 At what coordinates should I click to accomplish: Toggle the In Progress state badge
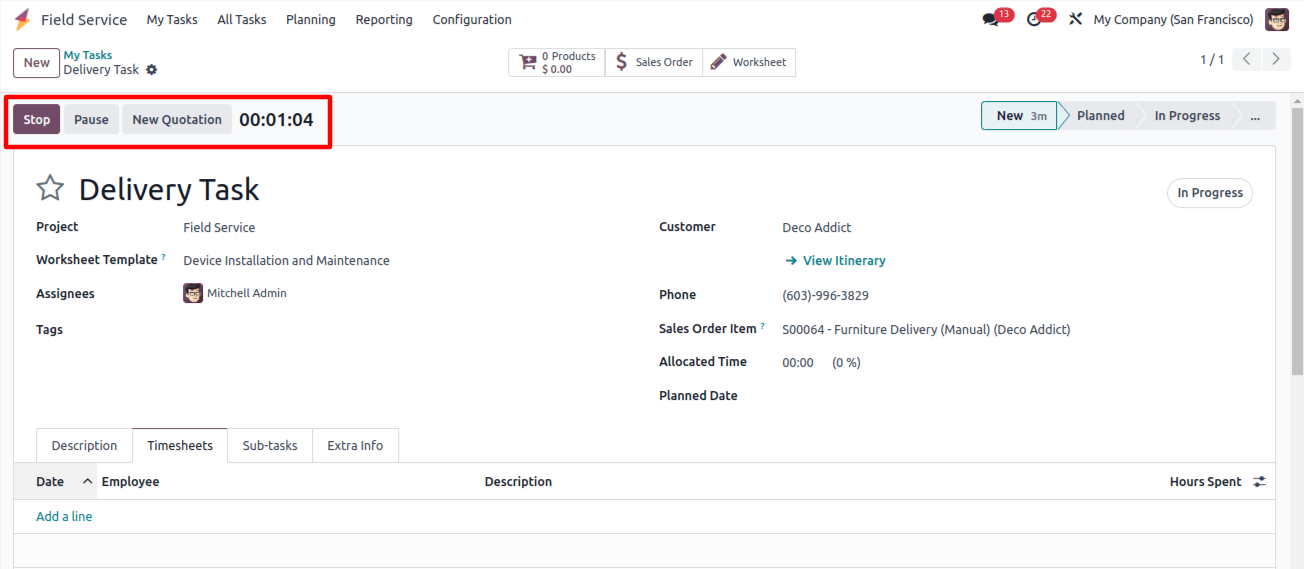point(1210,193)
